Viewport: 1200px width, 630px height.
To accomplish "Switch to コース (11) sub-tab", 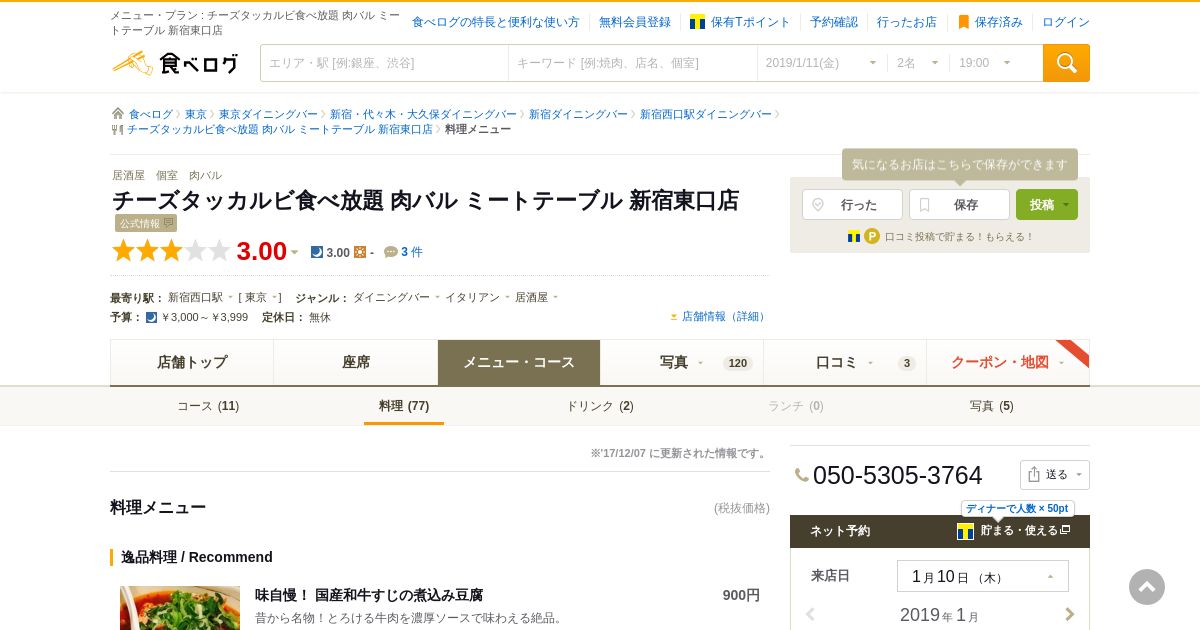I will pos(208,406).
